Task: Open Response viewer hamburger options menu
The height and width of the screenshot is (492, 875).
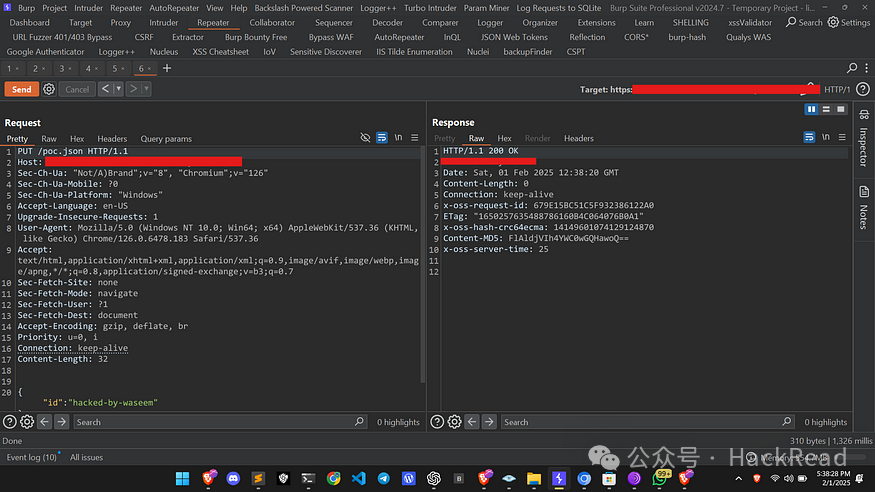Action: point(842,137)
